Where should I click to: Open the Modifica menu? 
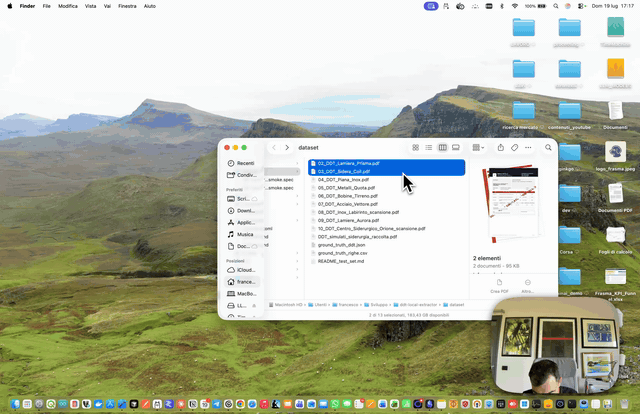[68, 6]
